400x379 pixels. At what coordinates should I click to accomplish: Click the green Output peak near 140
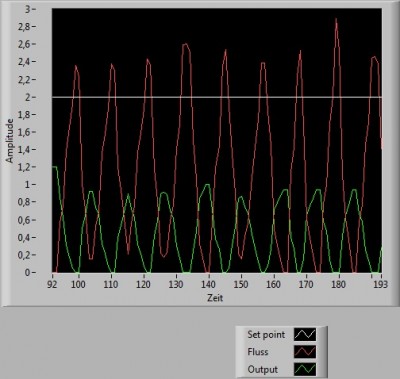coord(208,185)
